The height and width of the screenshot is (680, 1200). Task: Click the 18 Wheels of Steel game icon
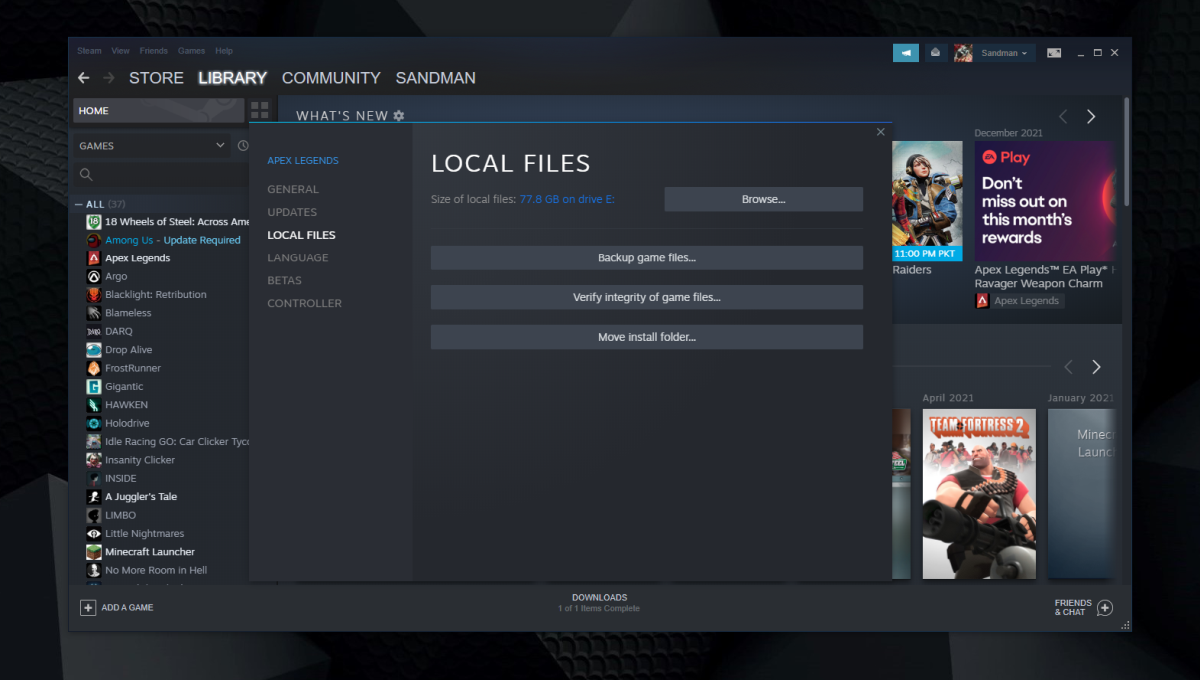coord(94,222)
